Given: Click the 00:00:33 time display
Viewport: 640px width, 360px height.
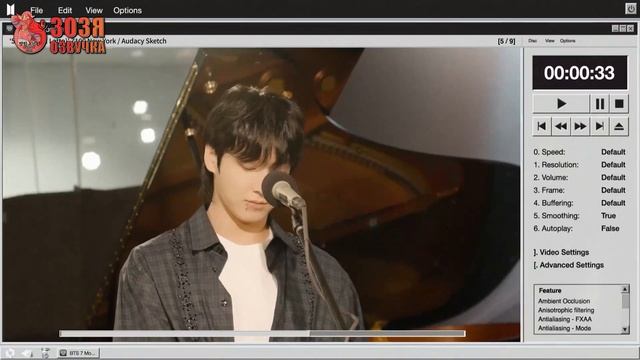Looking at the screenshot, I should pyautogui.click(x=580, y=73).
